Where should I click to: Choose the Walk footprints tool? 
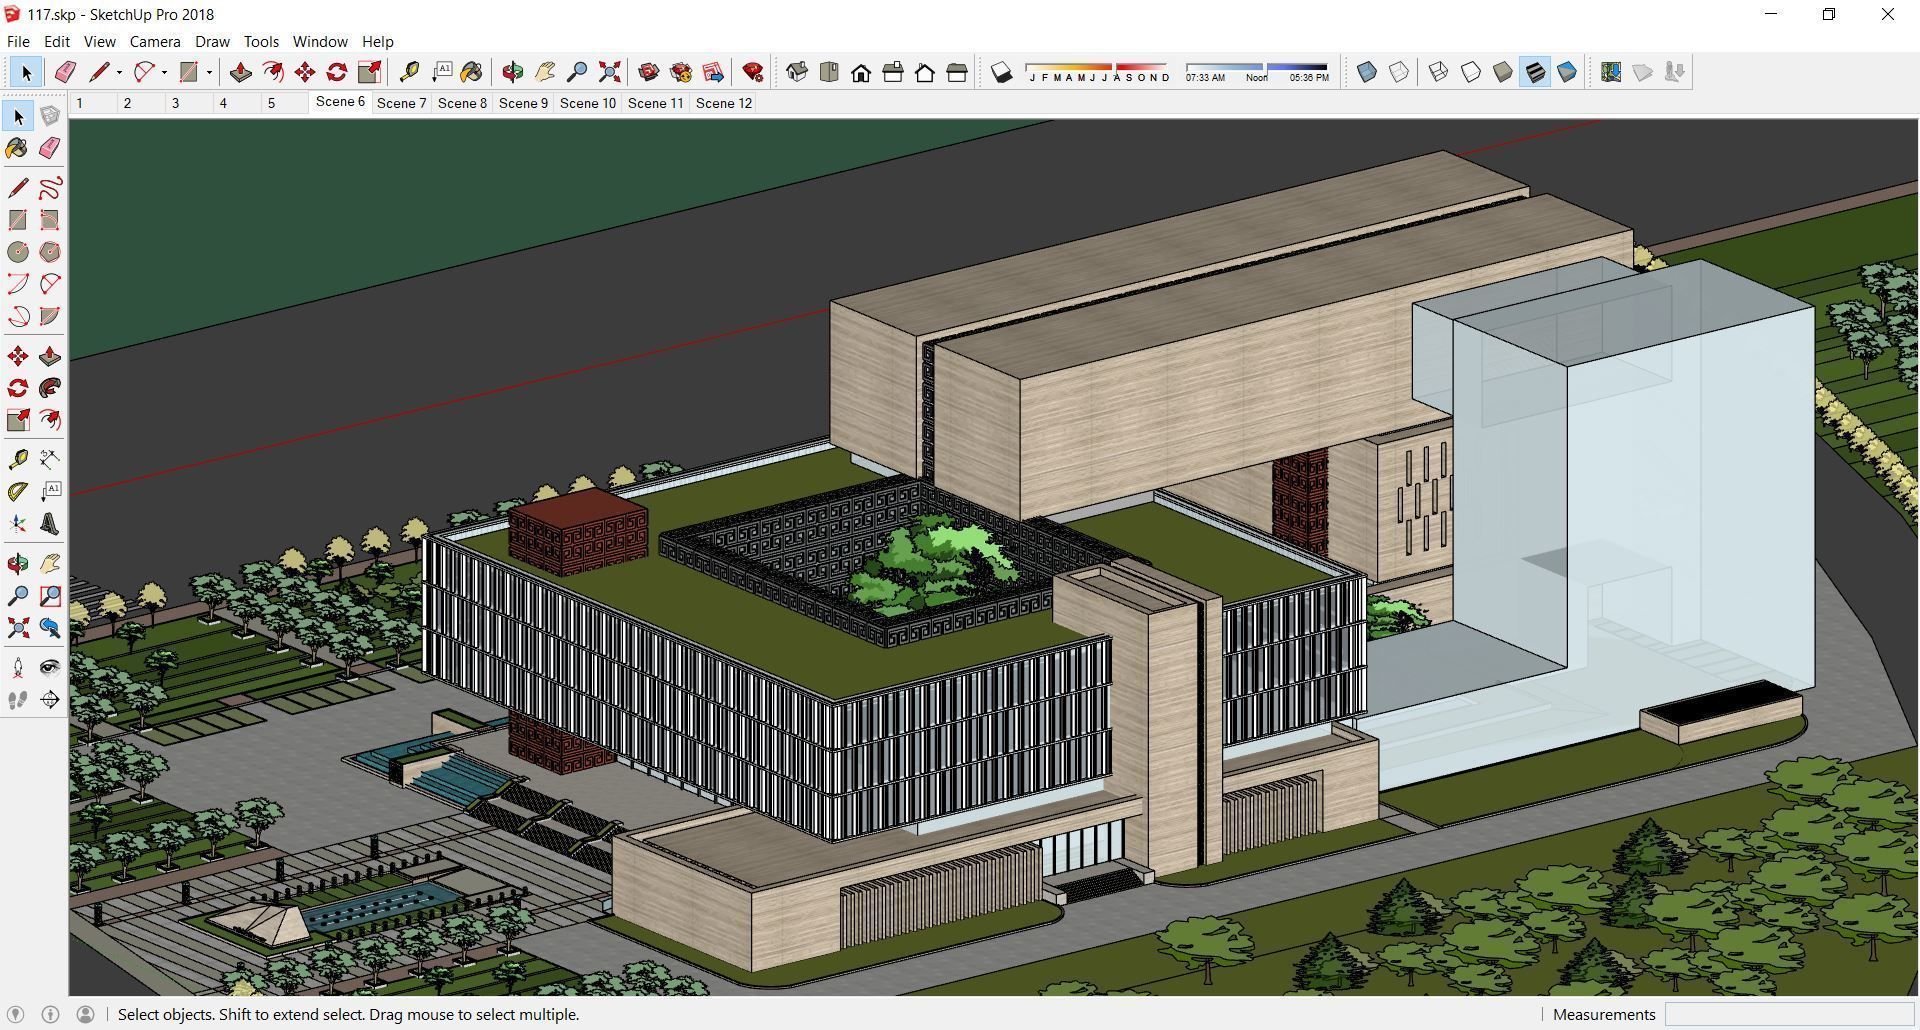point(18,700)
